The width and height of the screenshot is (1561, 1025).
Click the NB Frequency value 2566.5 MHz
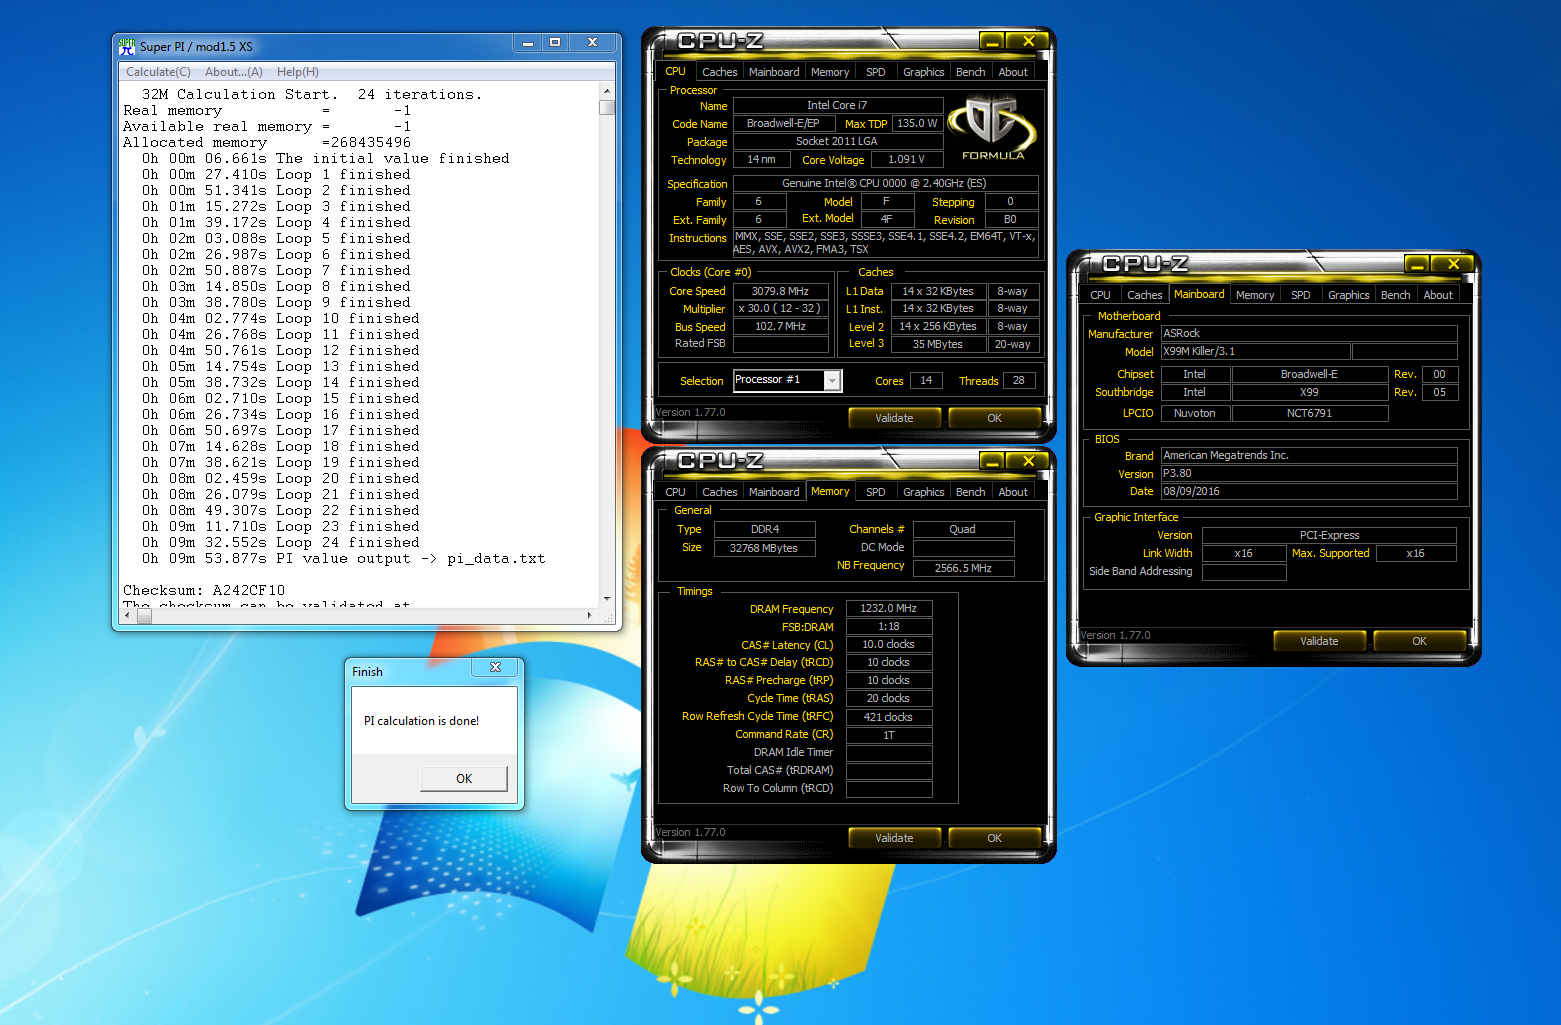pyautogui.click(x=963, y=568)
